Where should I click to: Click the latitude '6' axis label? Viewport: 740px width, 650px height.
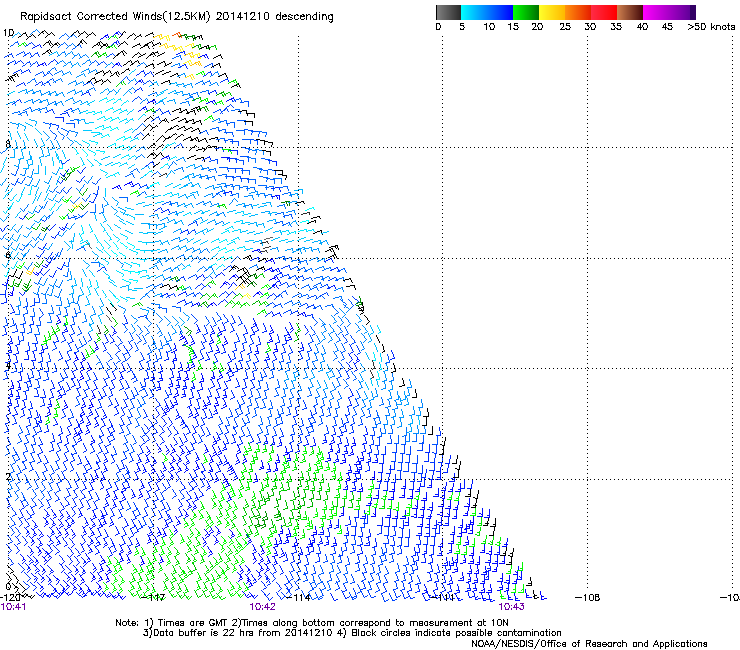8,255
